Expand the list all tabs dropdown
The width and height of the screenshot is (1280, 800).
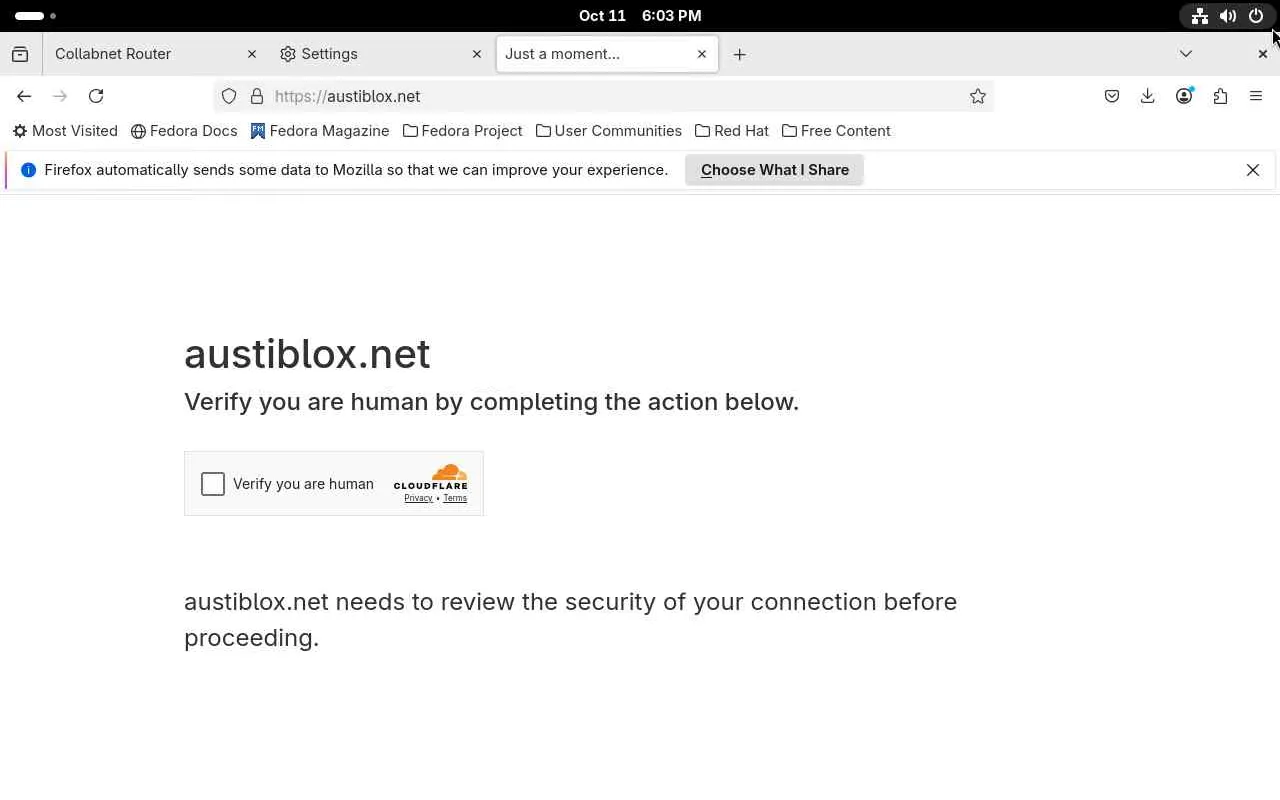pyautogui.click(x=1186, y=54)
